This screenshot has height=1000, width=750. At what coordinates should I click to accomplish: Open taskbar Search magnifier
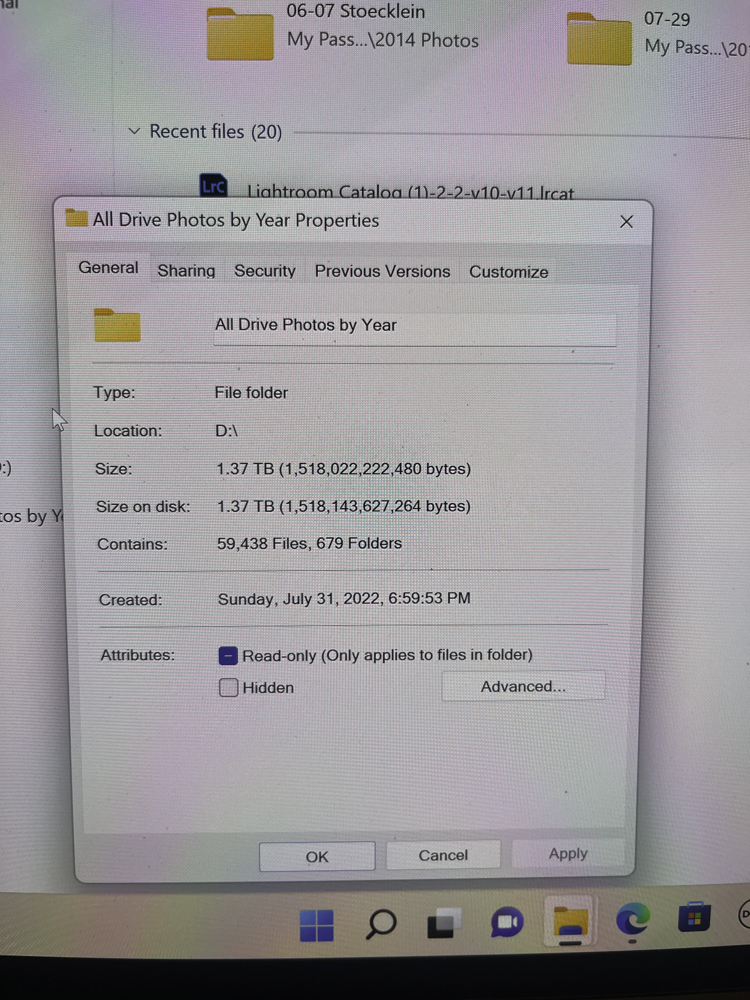click(381, 924)
